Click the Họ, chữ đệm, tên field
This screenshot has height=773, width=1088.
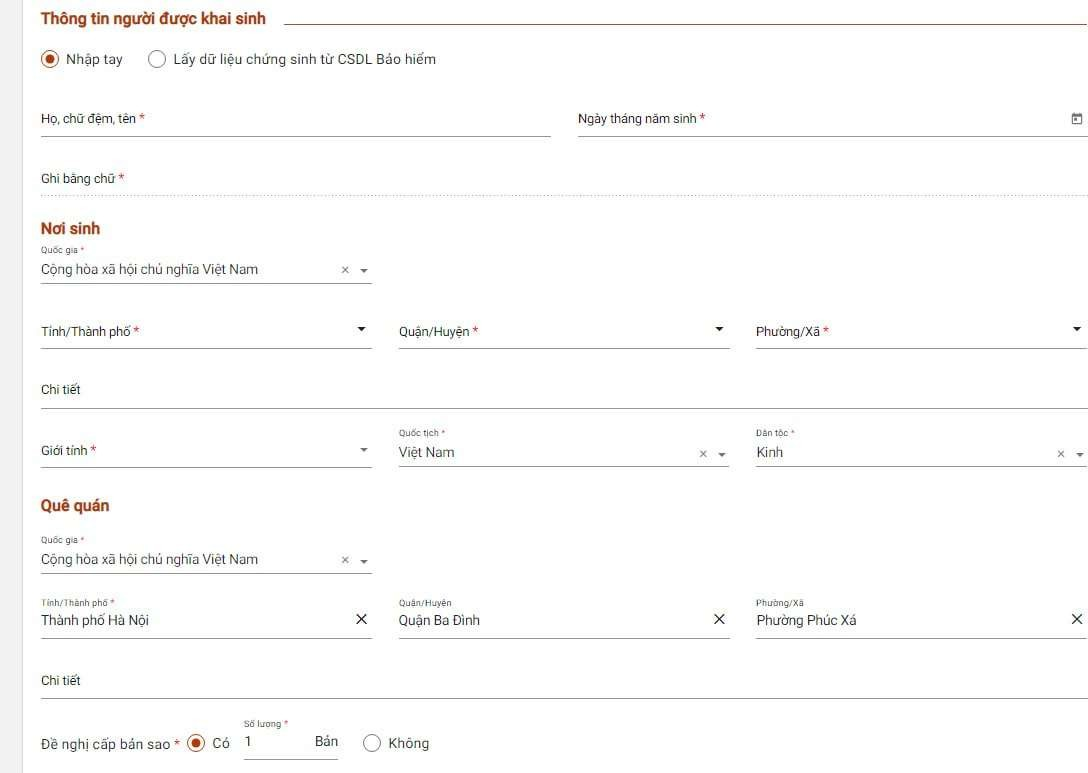(295, 120)
